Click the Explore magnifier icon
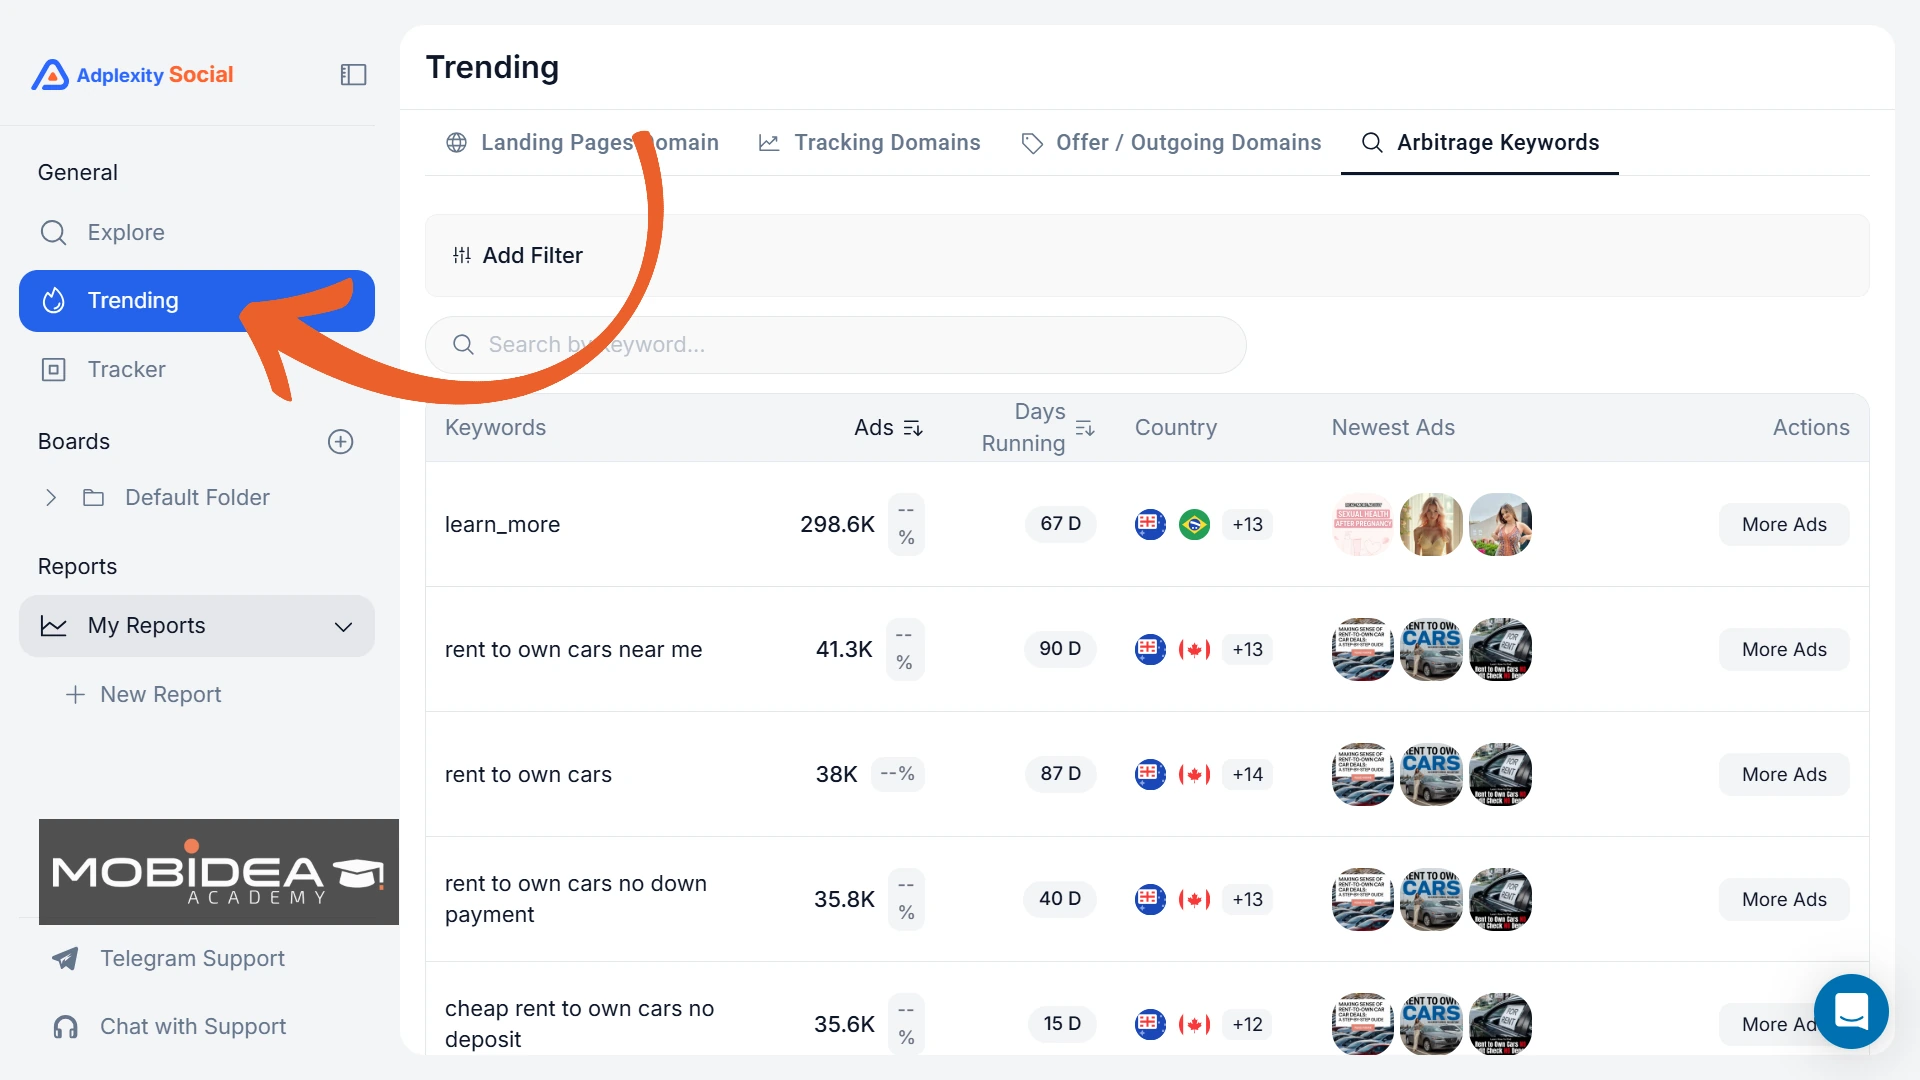 53,232
